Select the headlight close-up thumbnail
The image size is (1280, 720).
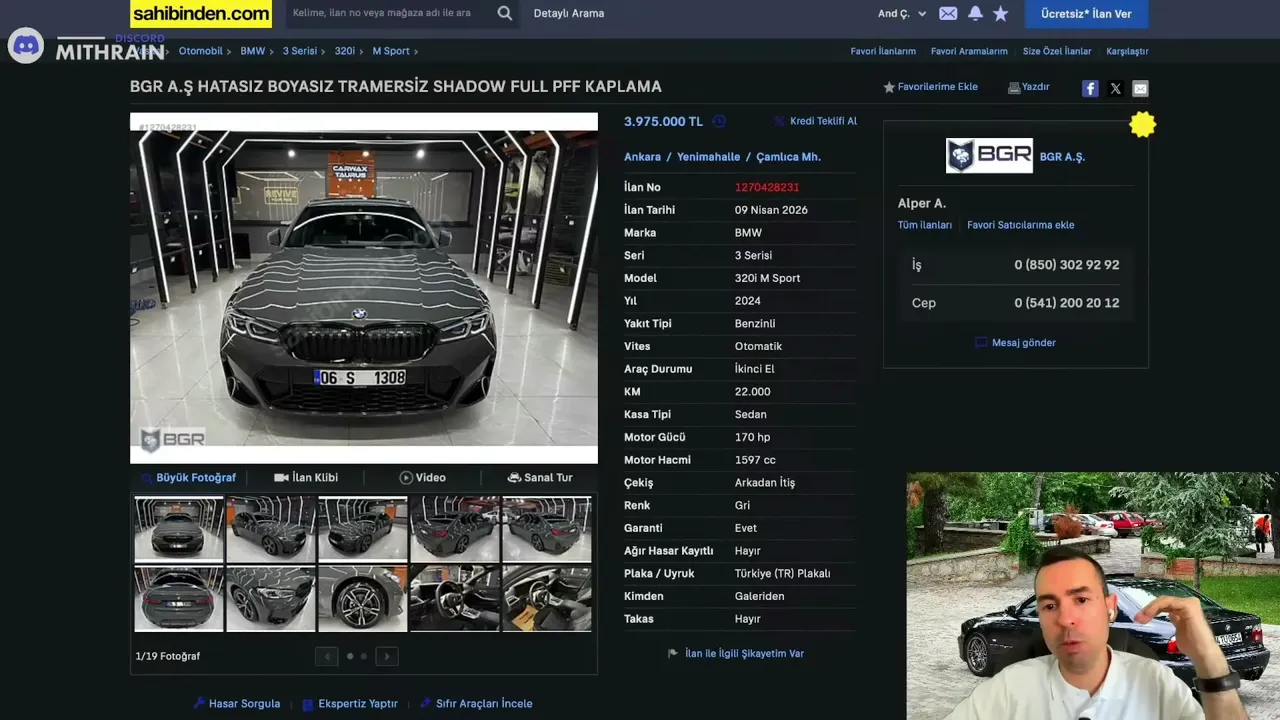[271, 599]
